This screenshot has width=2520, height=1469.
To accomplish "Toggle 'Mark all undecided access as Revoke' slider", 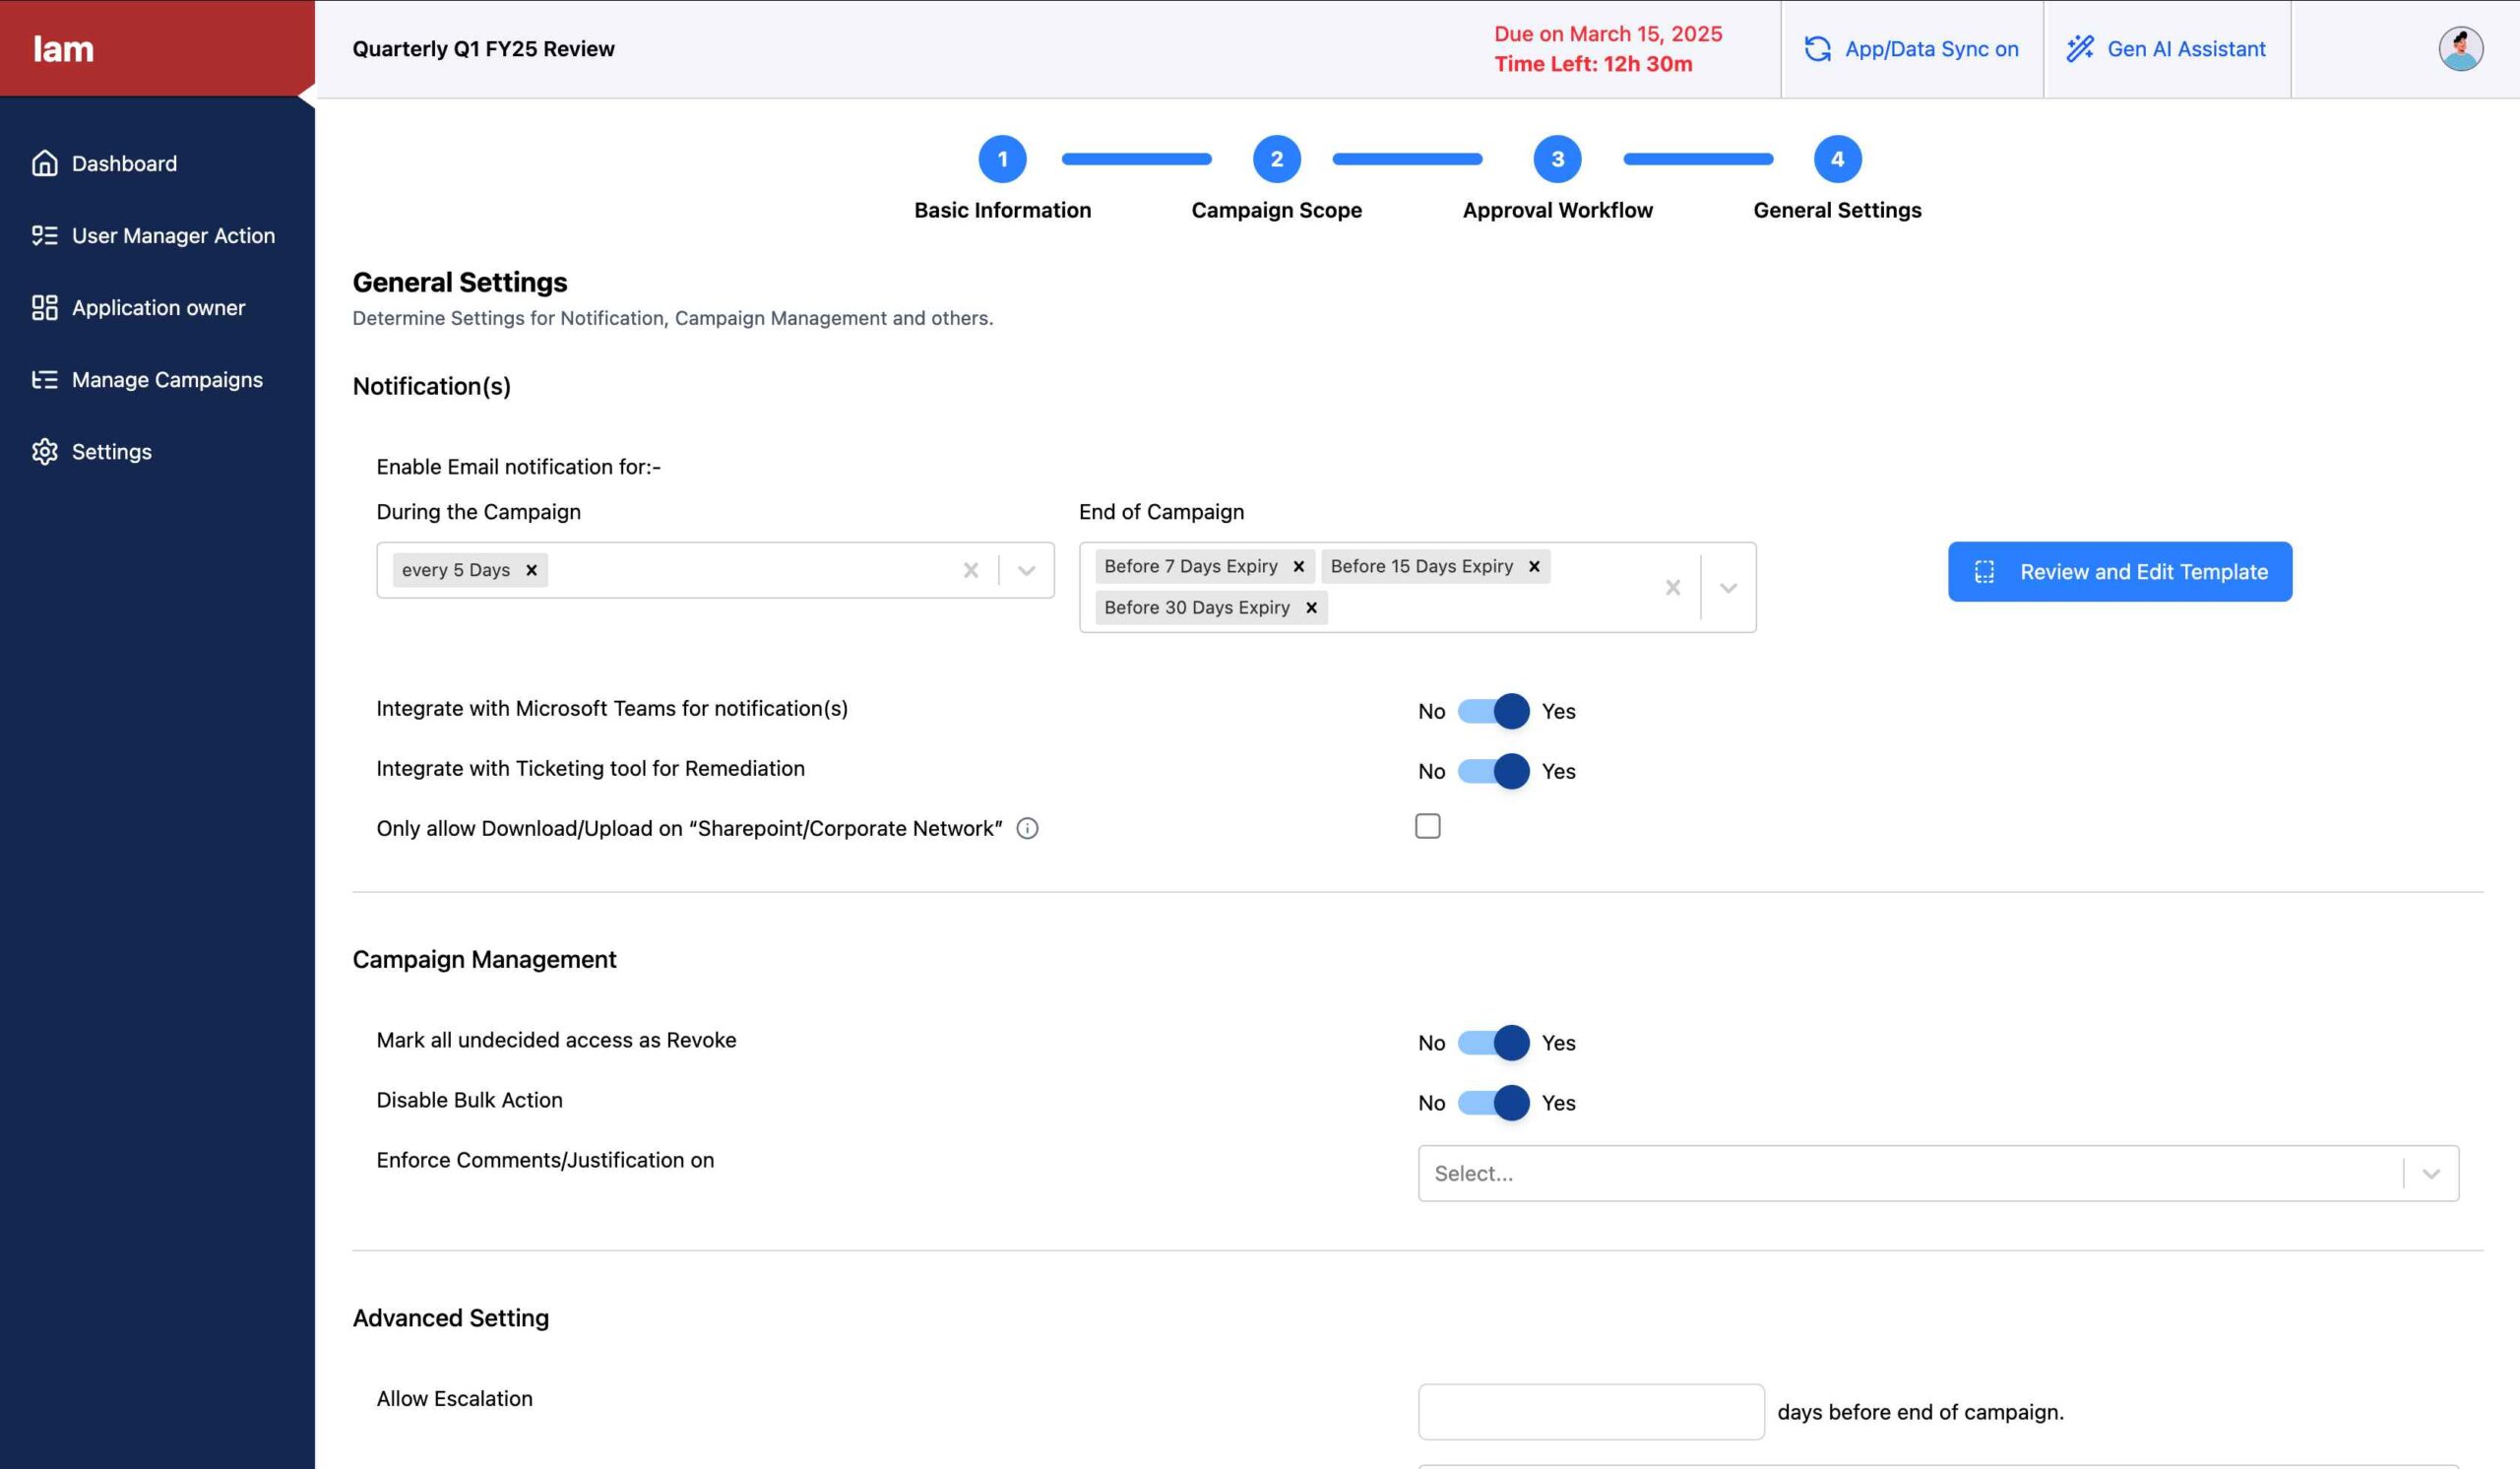I will coord(1493,1042).
